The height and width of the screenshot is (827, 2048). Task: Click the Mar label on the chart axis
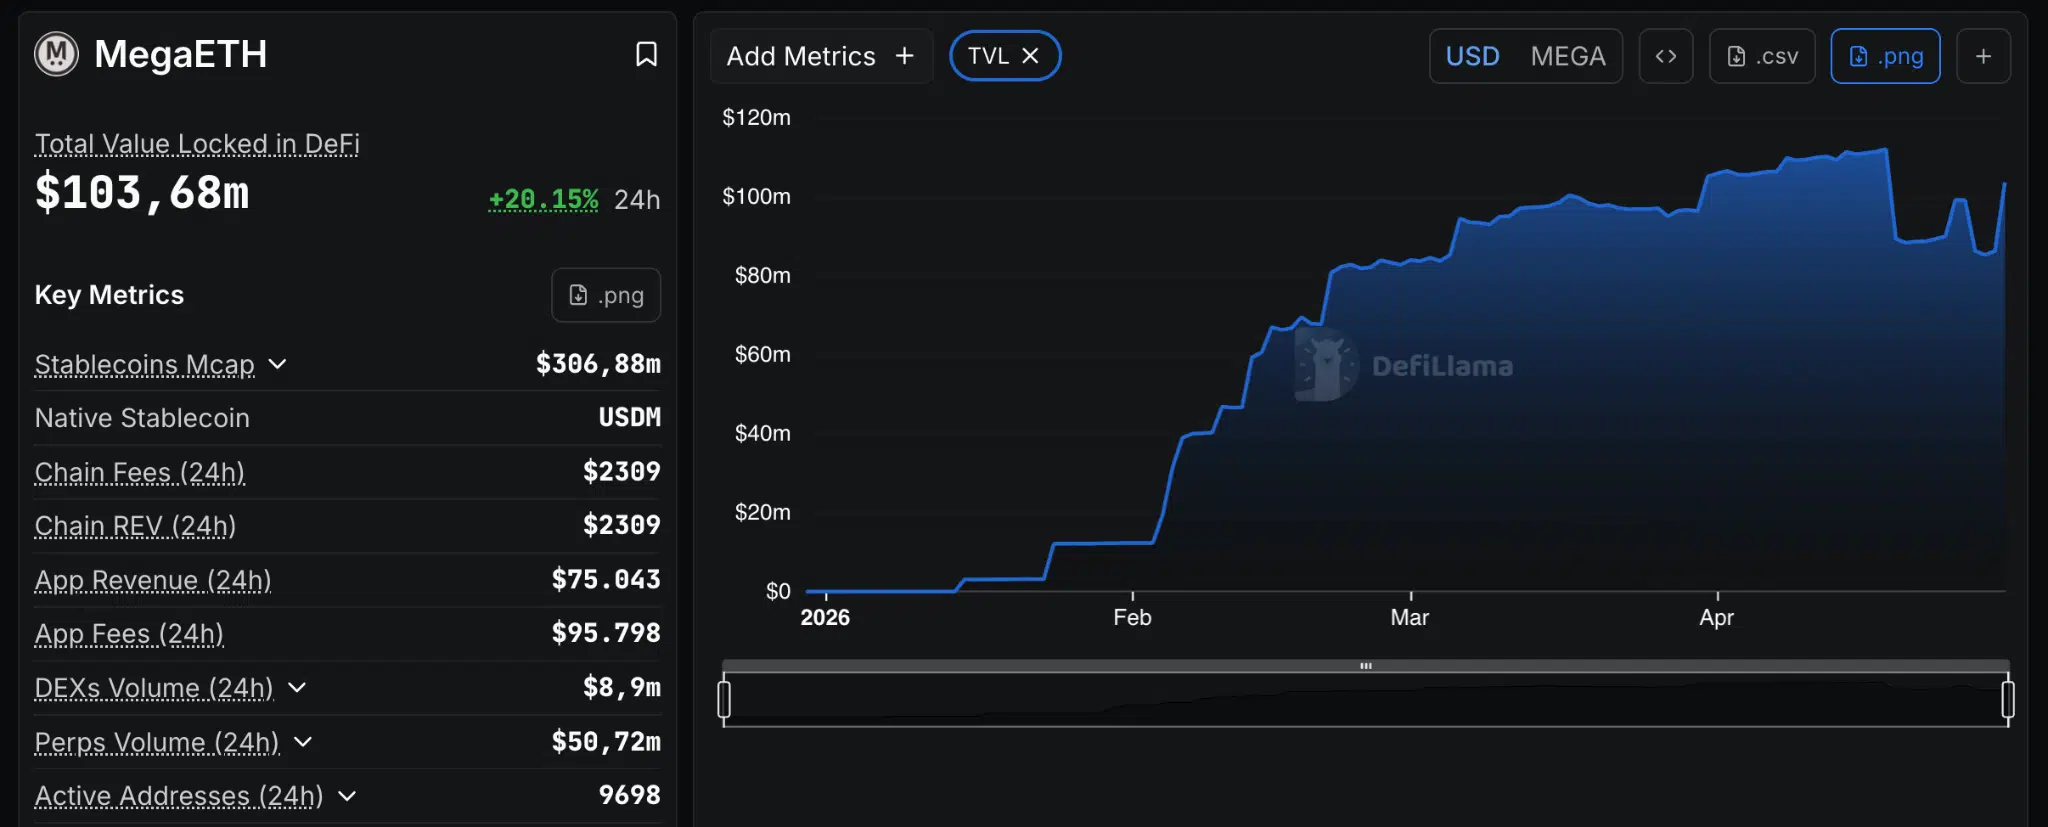[x=1410, y=618]
